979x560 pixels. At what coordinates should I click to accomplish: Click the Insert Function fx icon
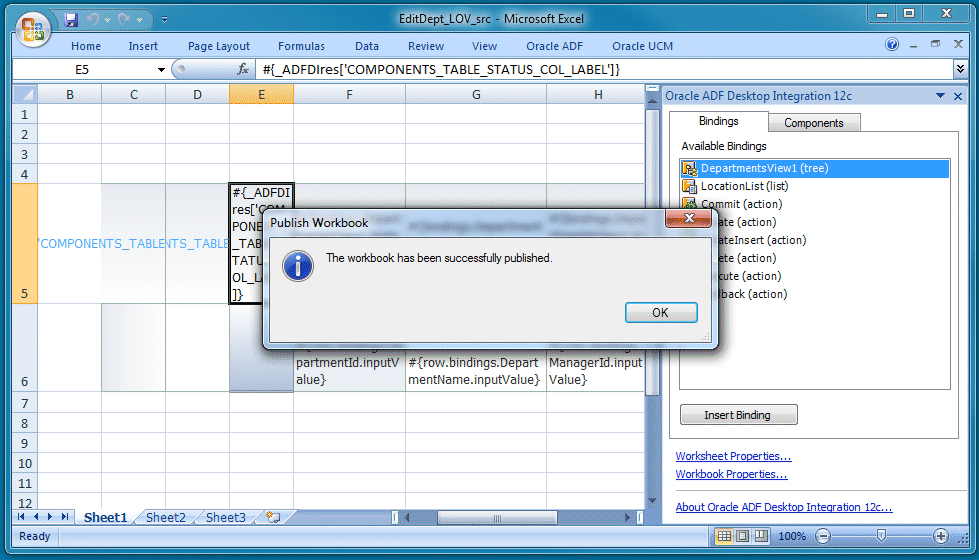[x=243, y=70]
